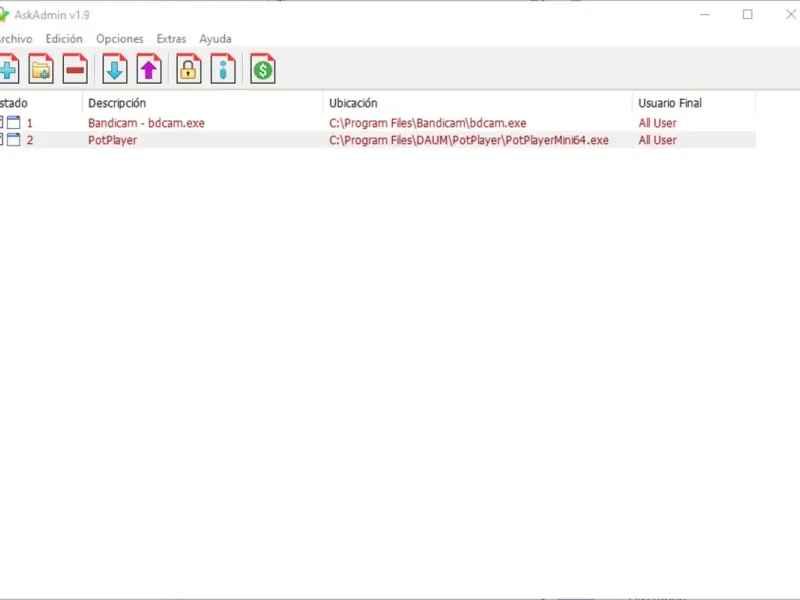Open the Ayuda menu
Screen dimensions: 800x600
coord(215,39)
